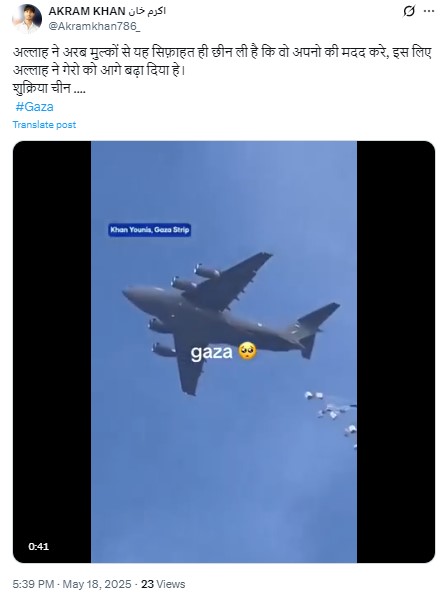Screen dimensions: 446x593
Task: Click the Translate post link
Action: pyautogui.click(x=44, y=125)
